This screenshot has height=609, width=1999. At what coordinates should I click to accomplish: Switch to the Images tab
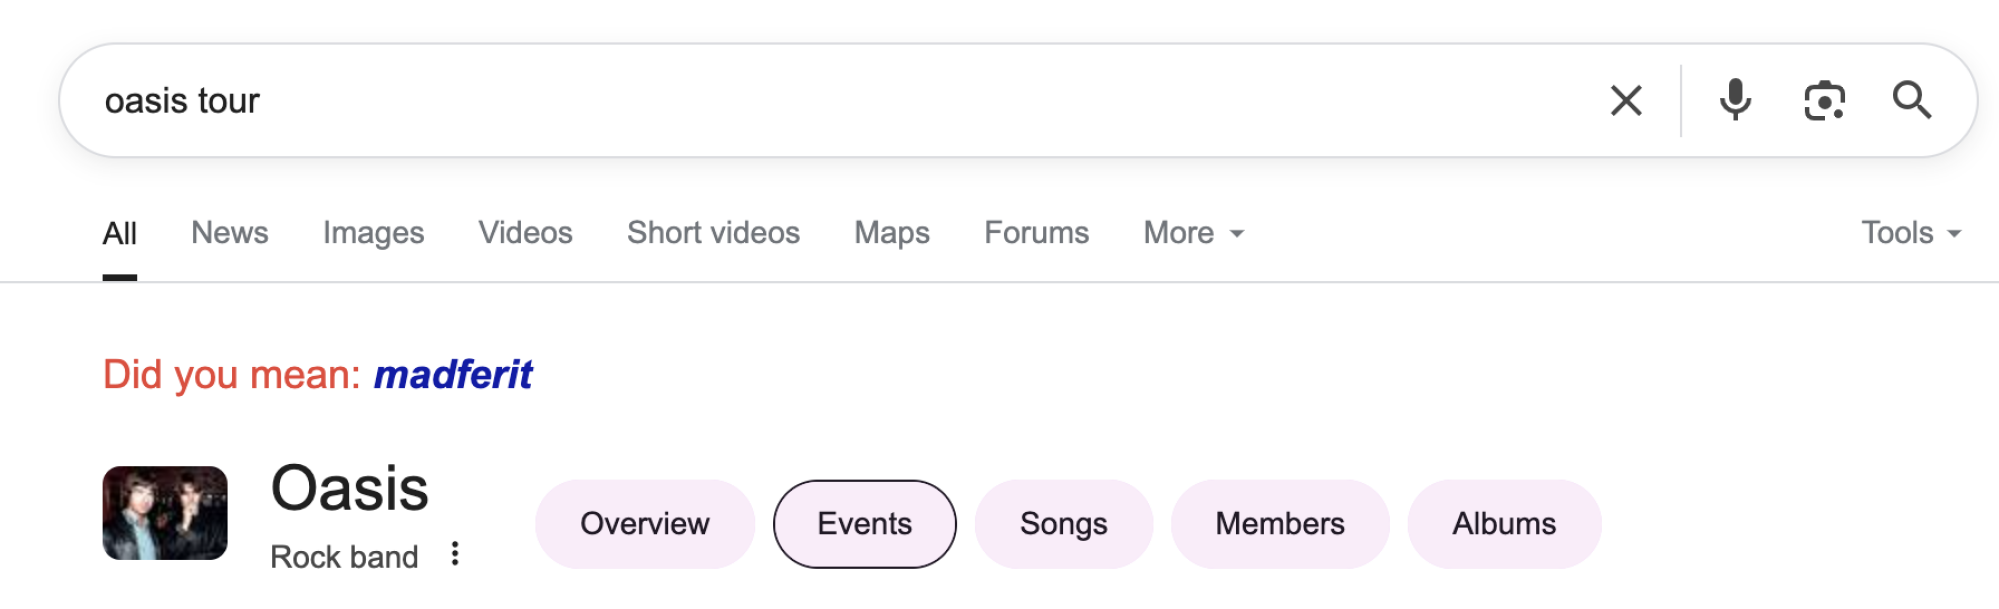pyautogui.click(x=373, y=233)
